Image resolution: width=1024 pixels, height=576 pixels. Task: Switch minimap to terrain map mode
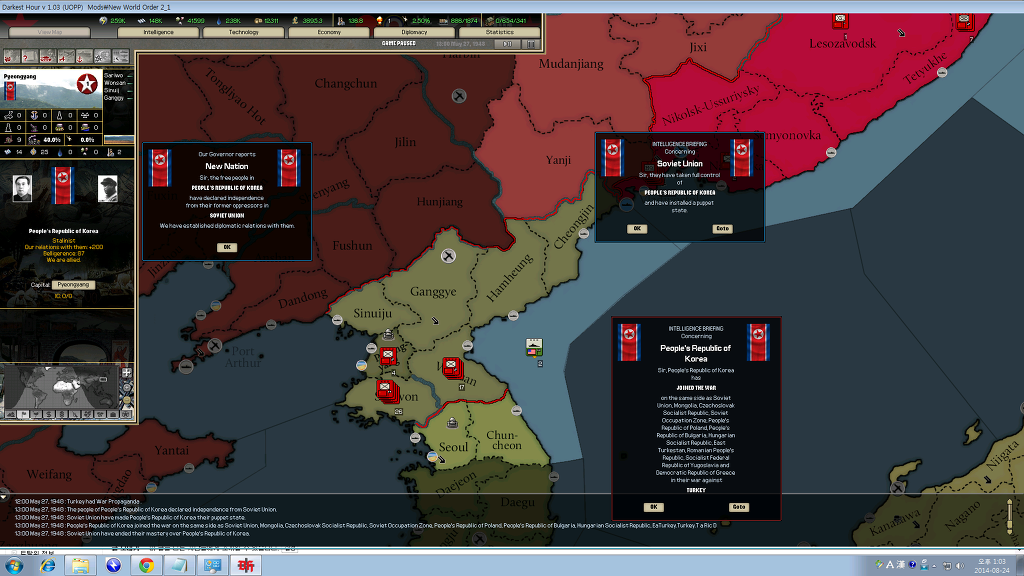point(11,414)
